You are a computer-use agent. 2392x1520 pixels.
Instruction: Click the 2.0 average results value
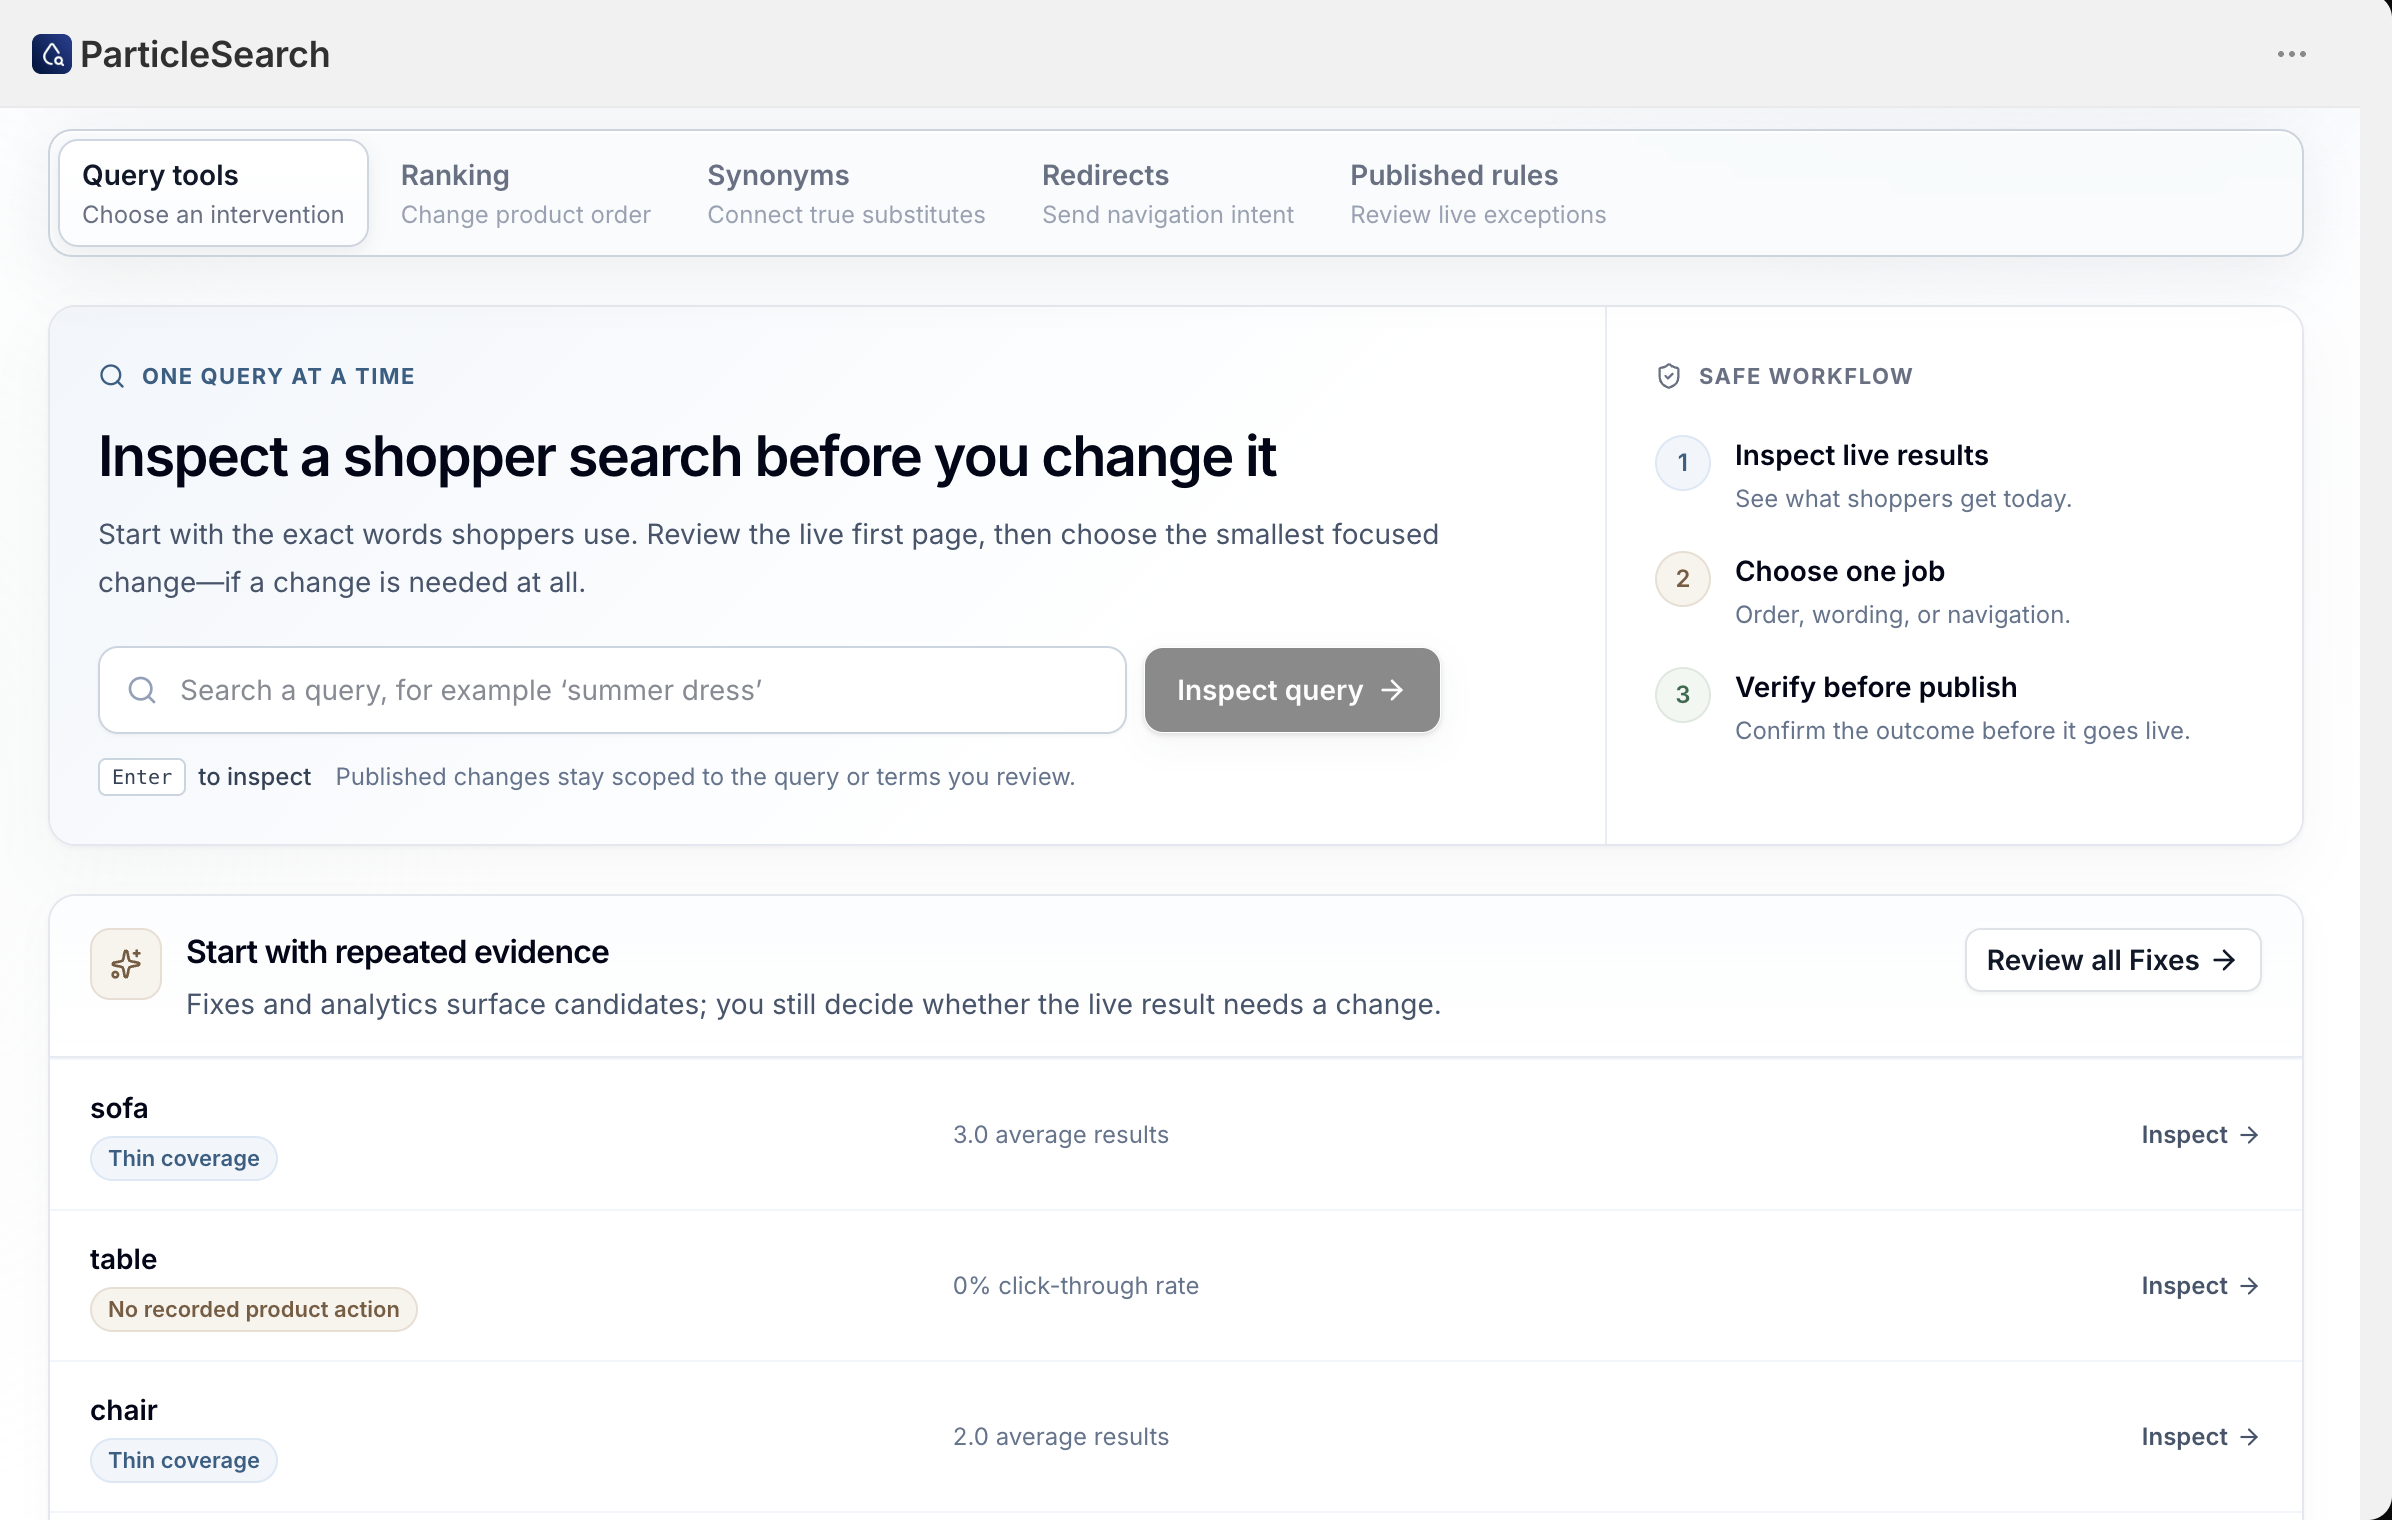[x=1061, y=1437]
